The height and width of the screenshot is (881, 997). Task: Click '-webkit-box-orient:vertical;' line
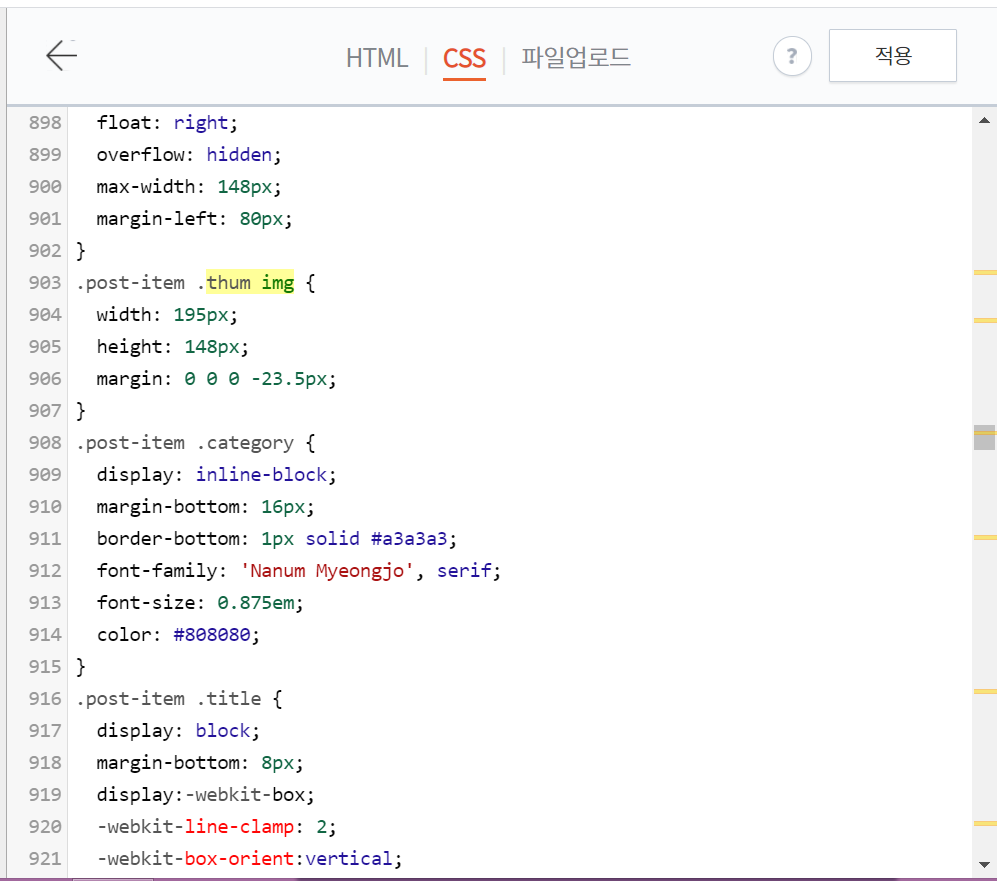pyautogui.click(x=249, y=858)
